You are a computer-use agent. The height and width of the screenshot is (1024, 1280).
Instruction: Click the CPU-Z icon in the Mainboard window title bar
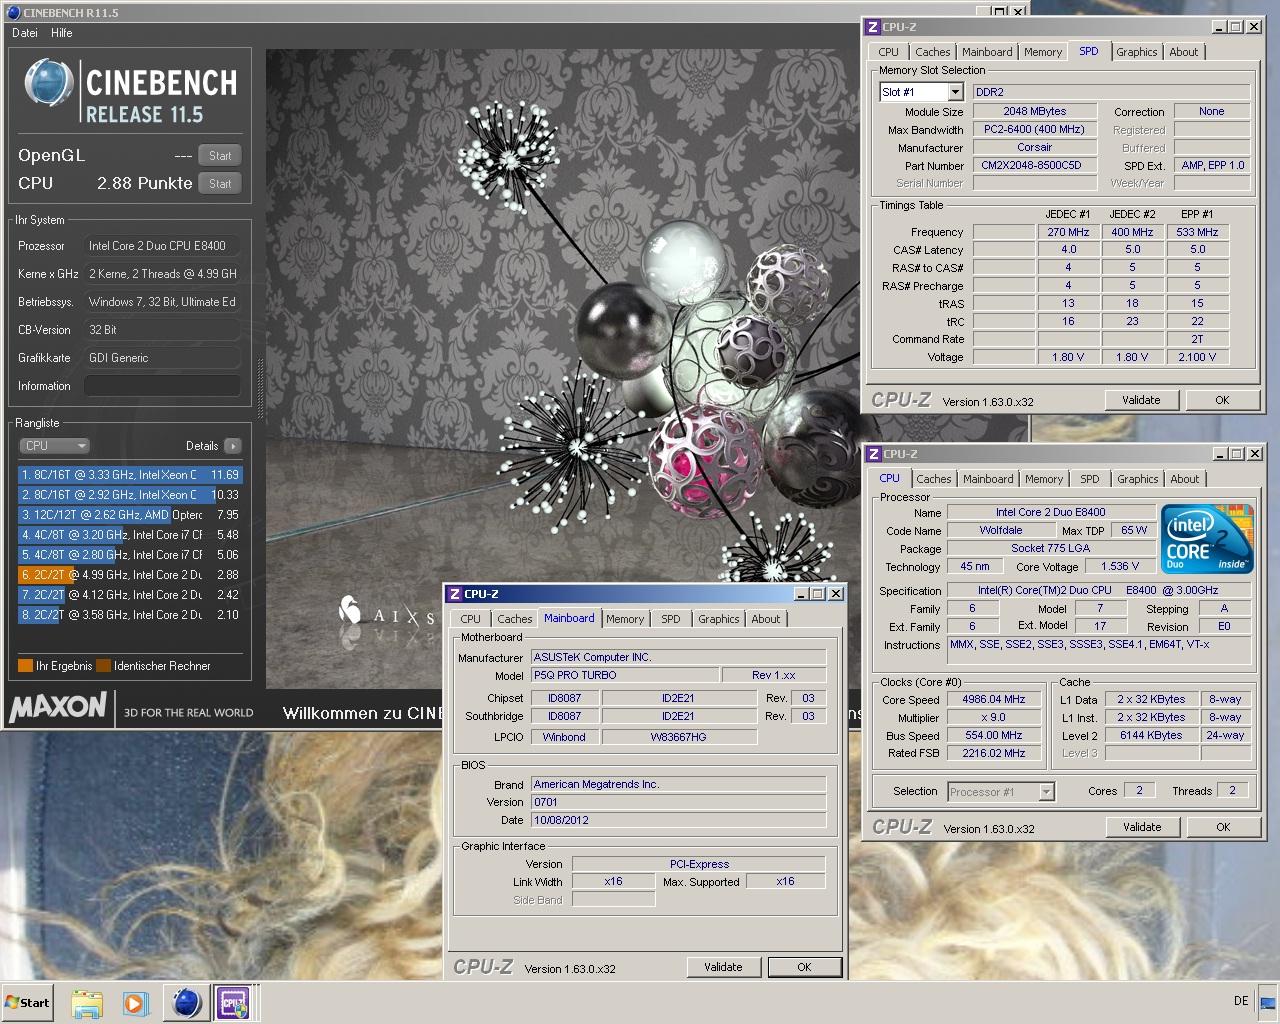[x=455, y=594]
